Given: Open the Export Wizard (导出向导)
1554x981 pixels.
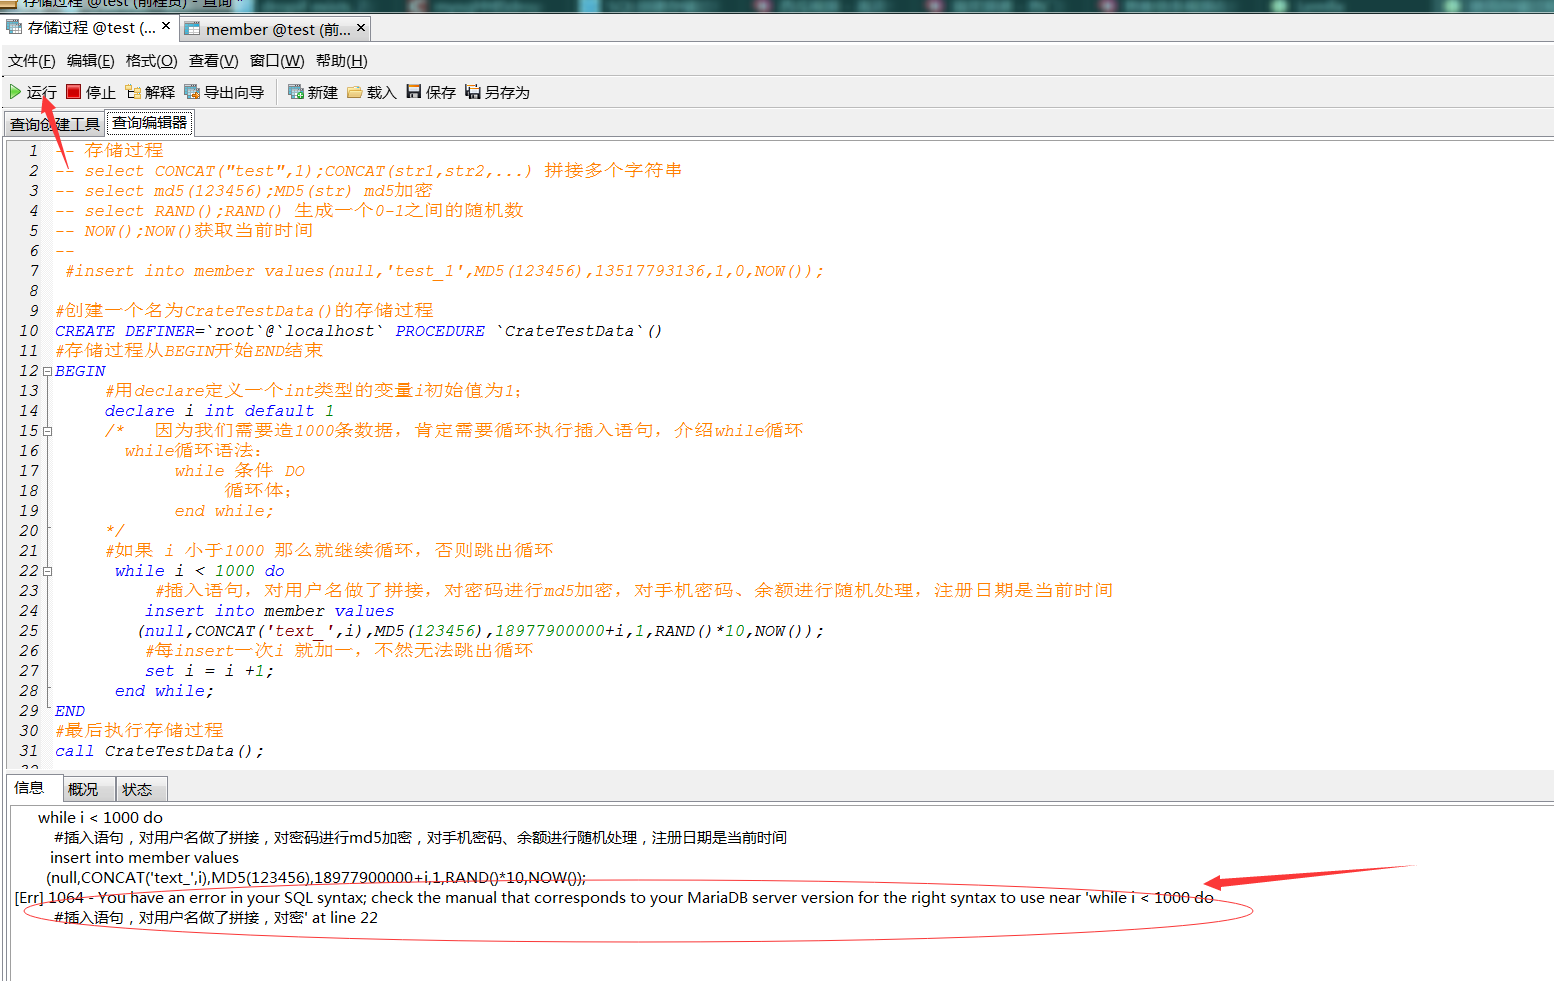Looking at the screenshot, I should [192, 92].
